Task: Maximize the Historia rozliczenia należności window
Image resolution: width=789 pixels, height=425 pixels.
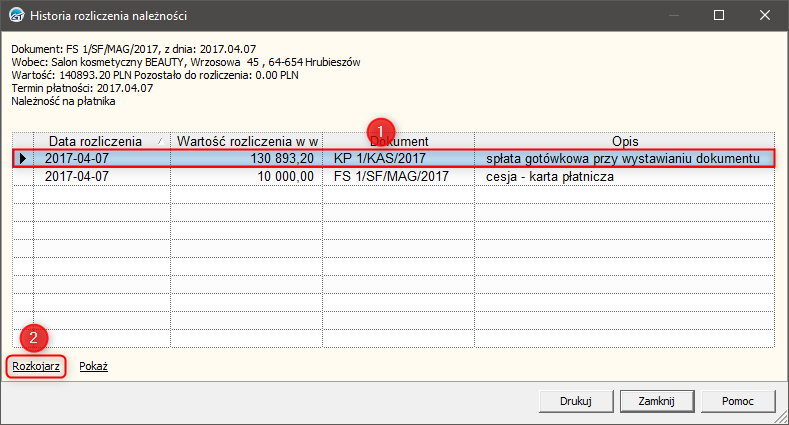Action: (719, 15)
